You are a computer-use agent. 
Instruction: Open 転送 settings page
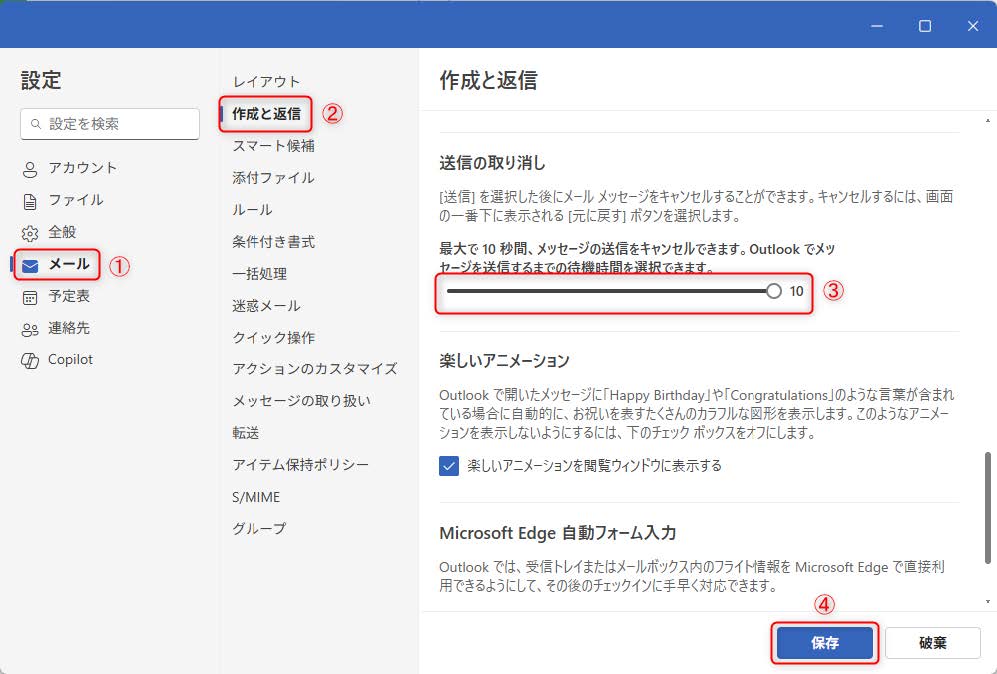245,433
